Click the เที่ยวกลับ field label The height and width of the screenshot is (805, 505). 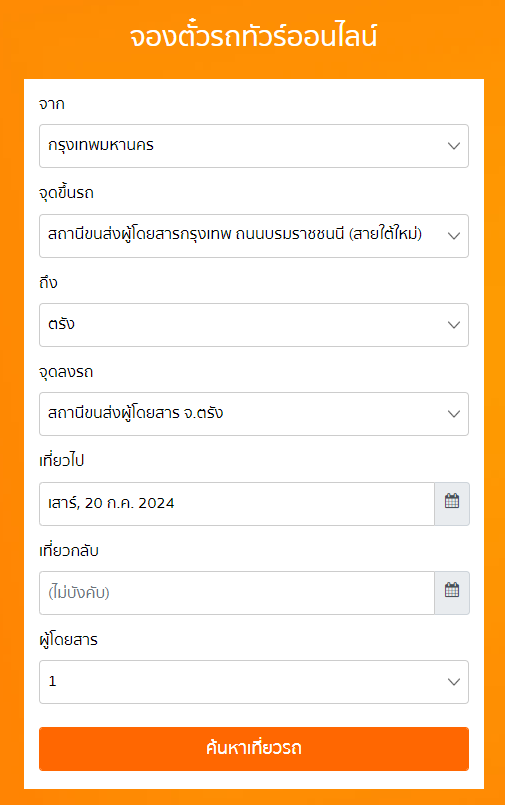(69, 550)
